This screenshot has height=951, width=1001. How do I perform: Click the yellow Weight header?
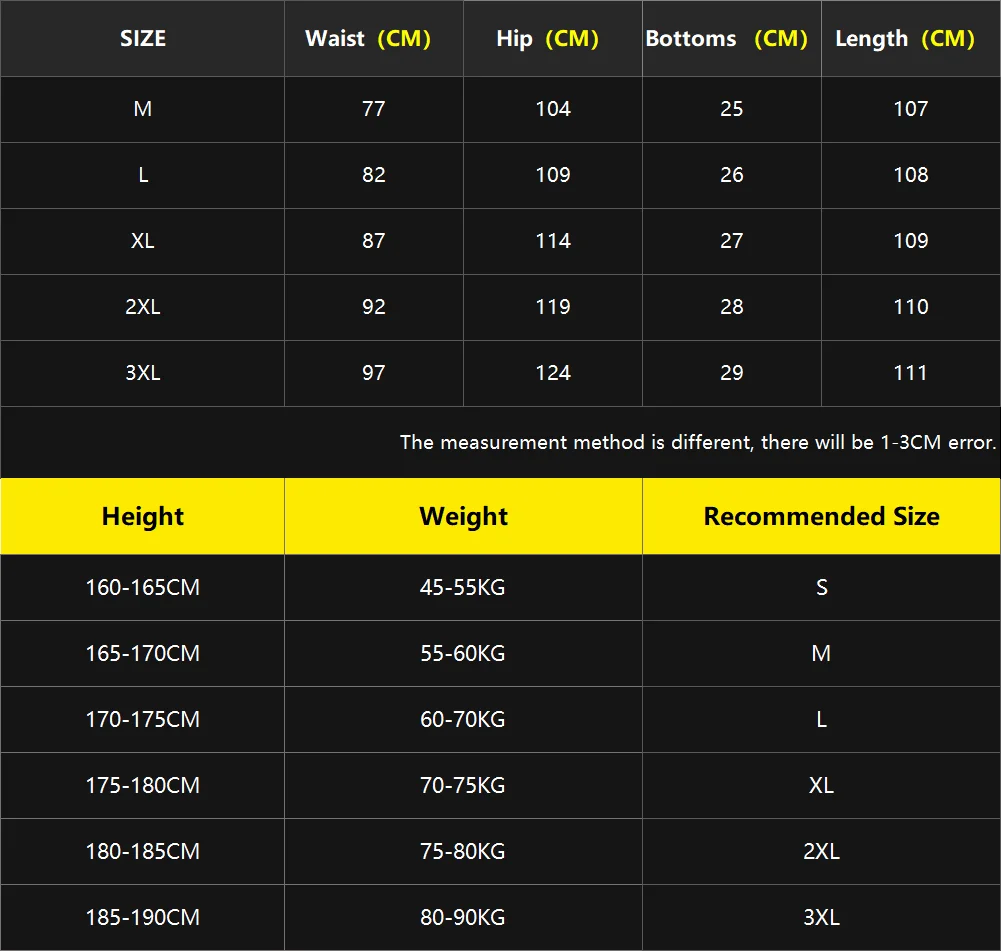463,516
